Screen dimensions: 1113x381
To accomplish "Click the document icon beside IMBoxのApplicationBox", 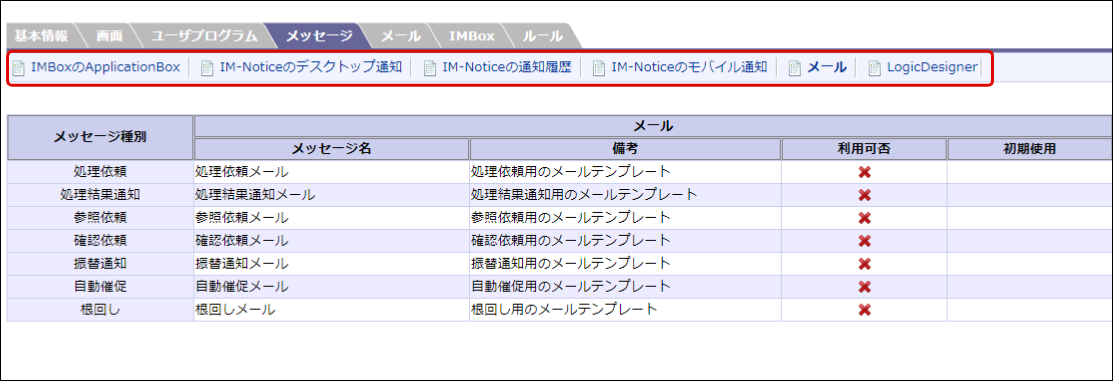I will [x=19, y=68].
